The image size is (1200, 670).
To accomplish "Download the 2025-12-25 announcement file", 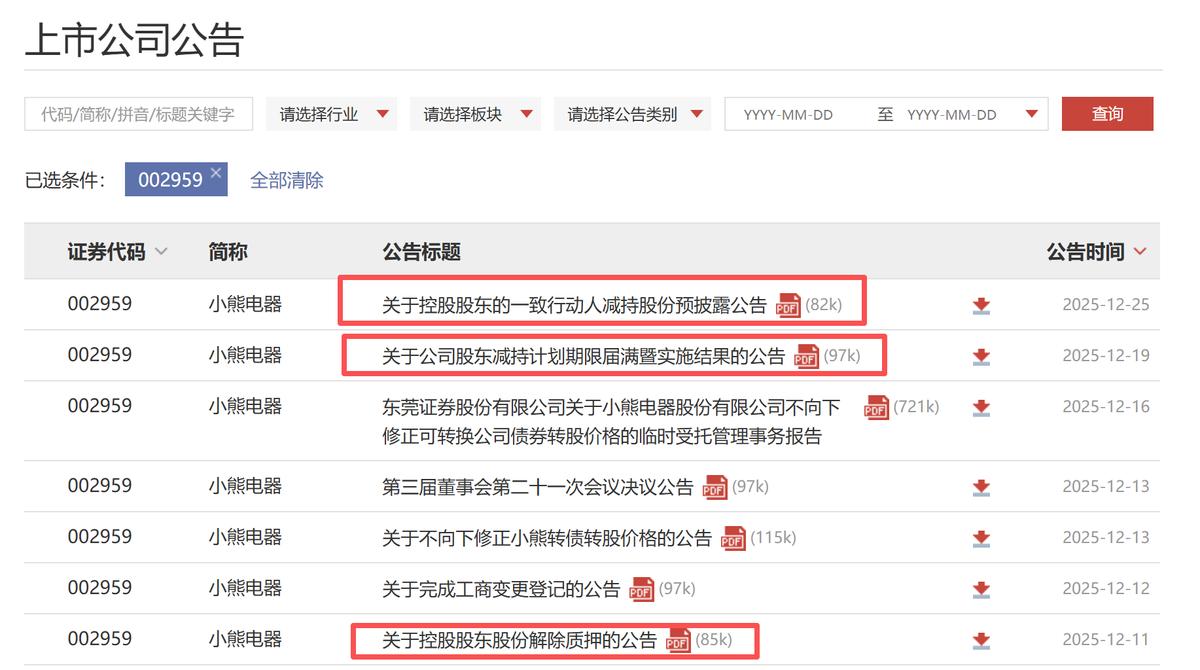I will pyautogui.click(x=981, y=306).
